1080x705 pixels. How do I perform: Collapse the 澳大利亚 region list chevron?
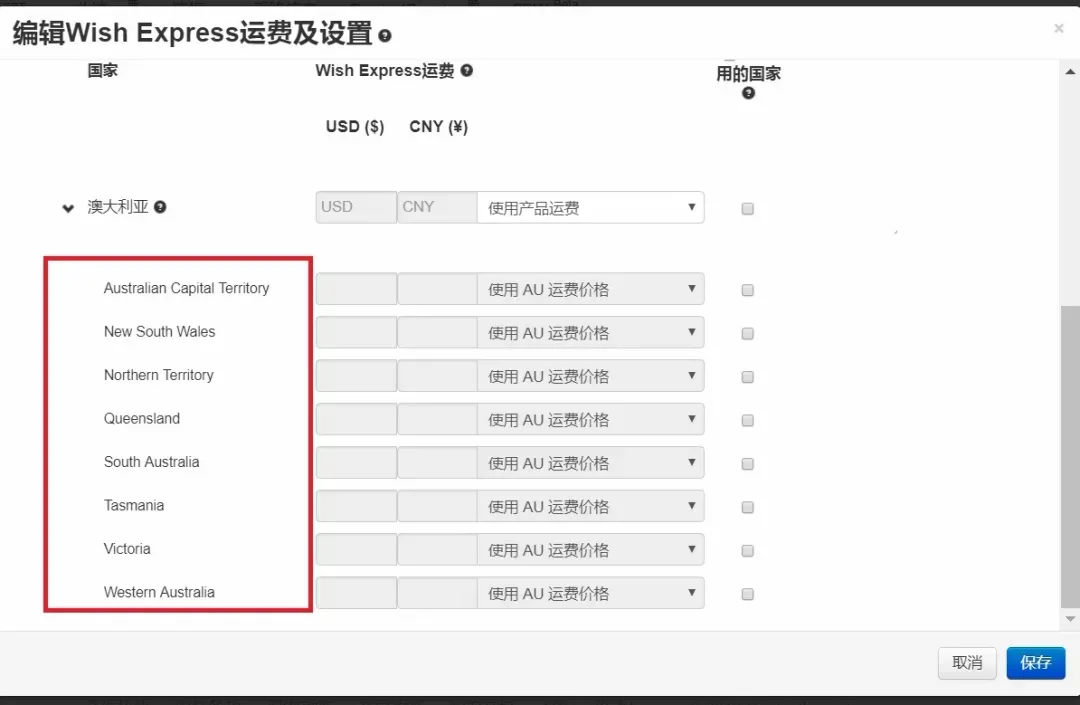click(68, 208)
